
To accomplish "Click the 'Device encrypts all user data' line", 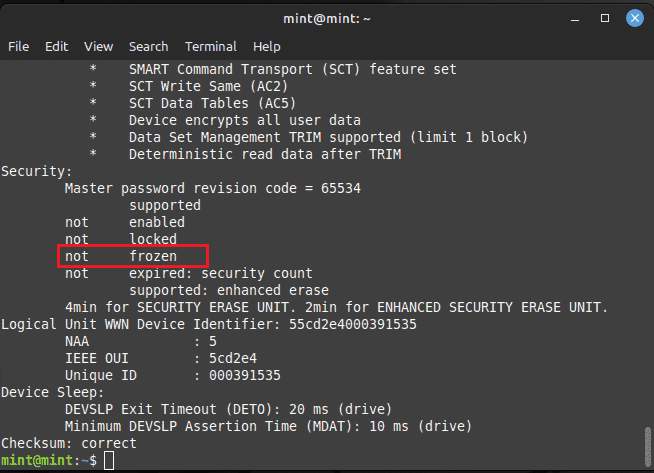I will point(245,121).
